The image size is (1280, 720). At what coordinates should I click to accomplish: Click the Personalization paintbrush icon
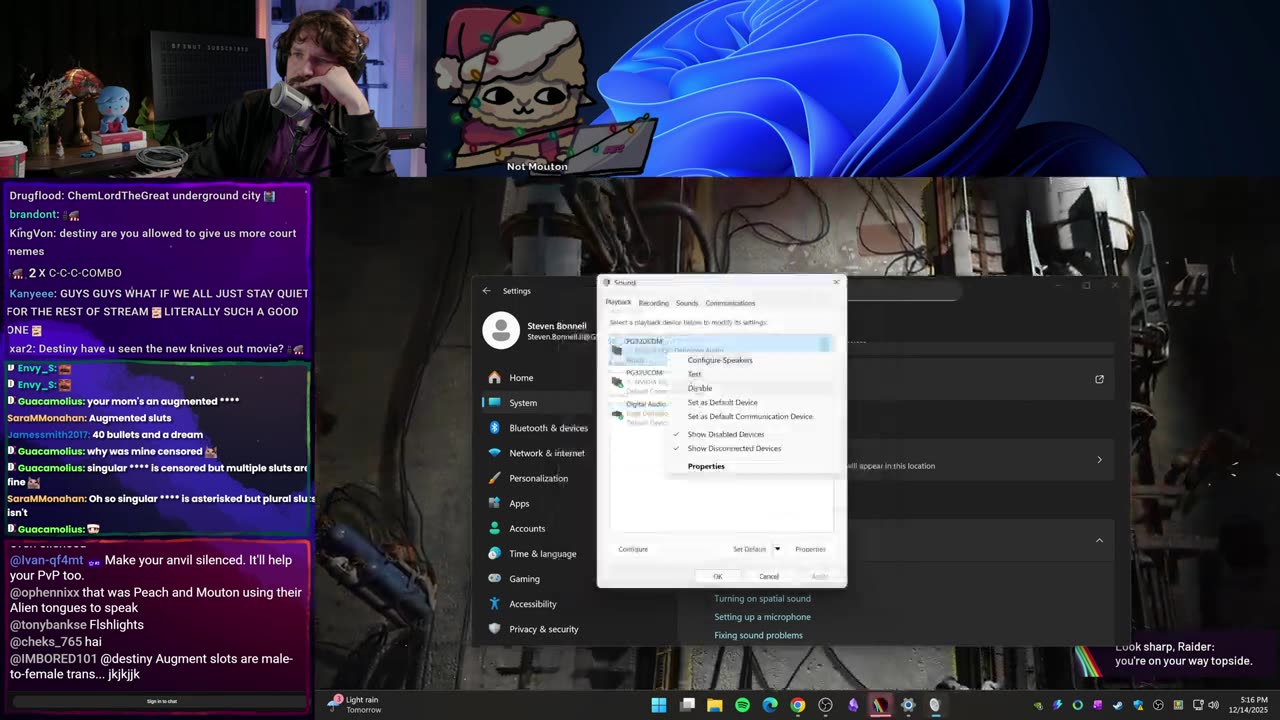click(x=494, y=478)
